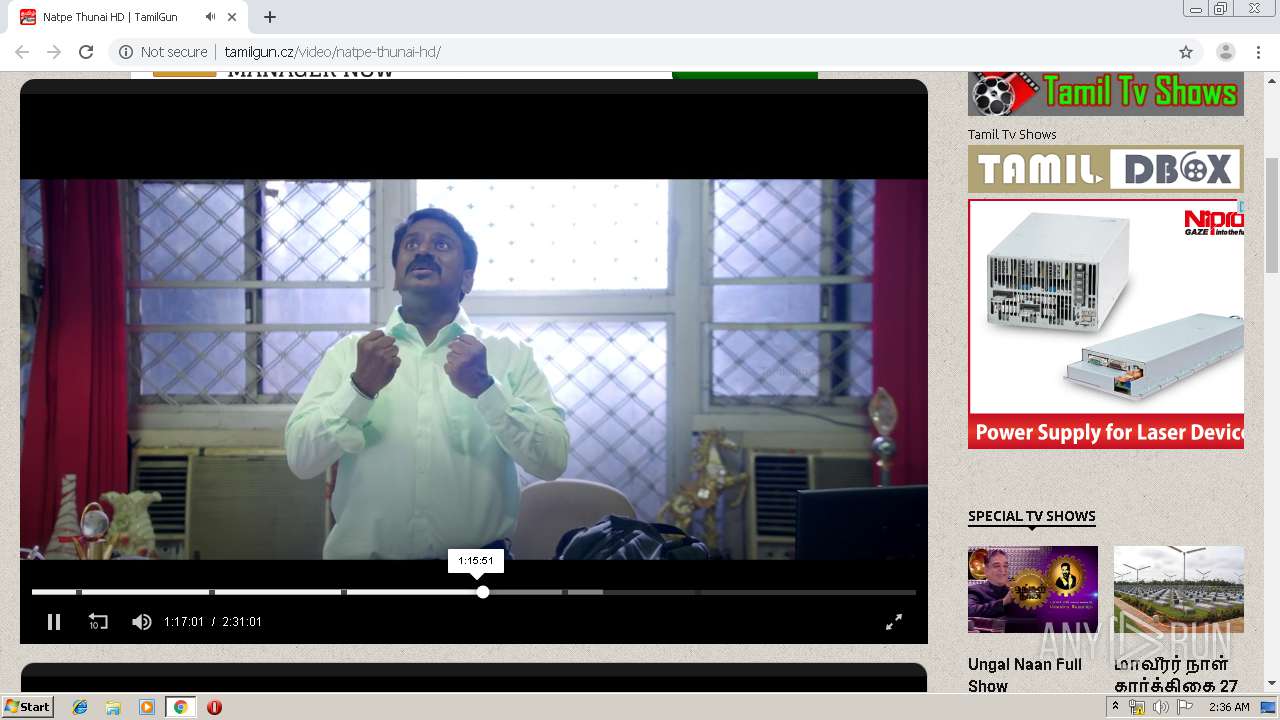1280x720 pixels.
Task: Click the 2:36 AM system clock
Action: click(1229, 707)
